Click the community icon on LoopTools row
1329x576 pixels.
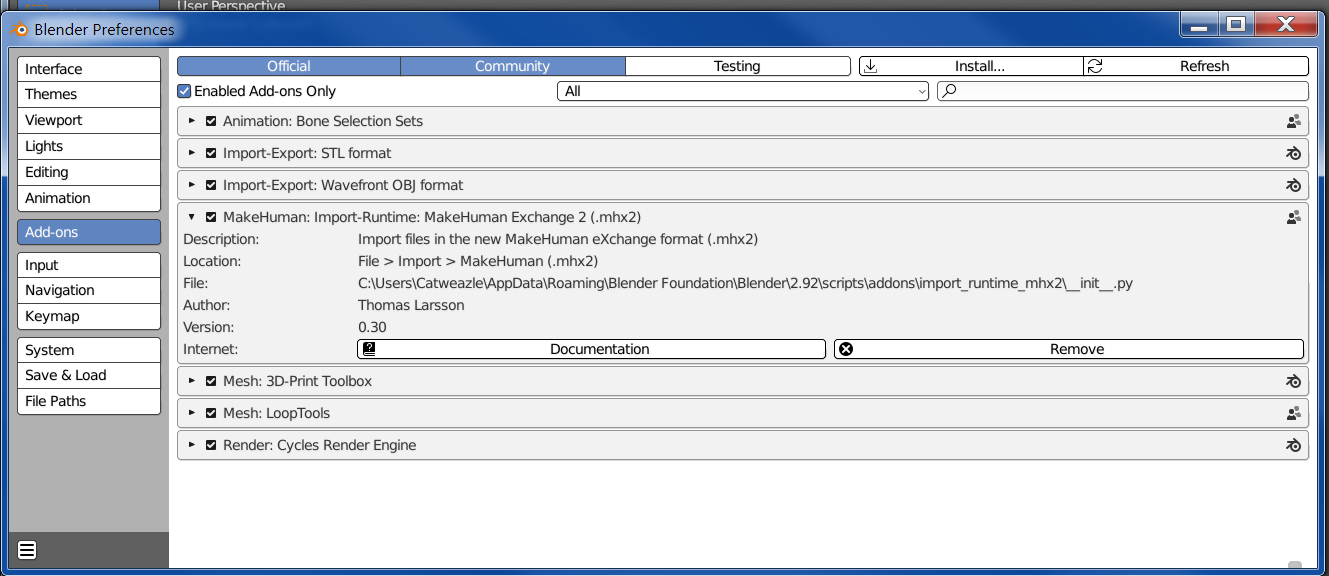coord(1293,413)
